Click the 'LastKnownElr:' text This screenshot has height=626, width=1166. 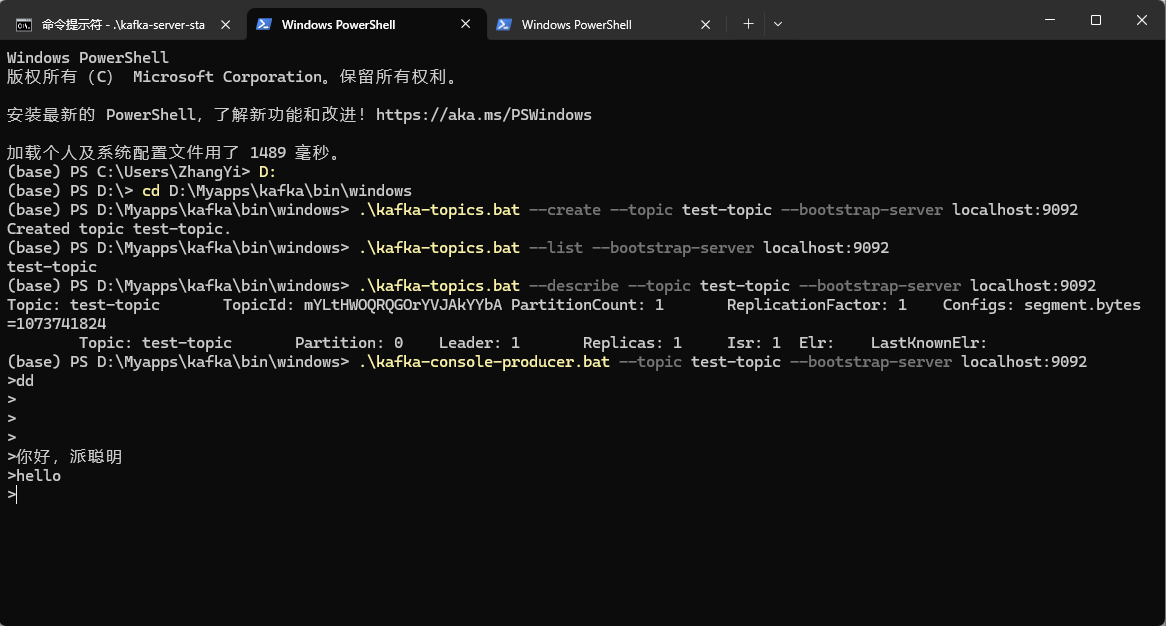[929, 343]
